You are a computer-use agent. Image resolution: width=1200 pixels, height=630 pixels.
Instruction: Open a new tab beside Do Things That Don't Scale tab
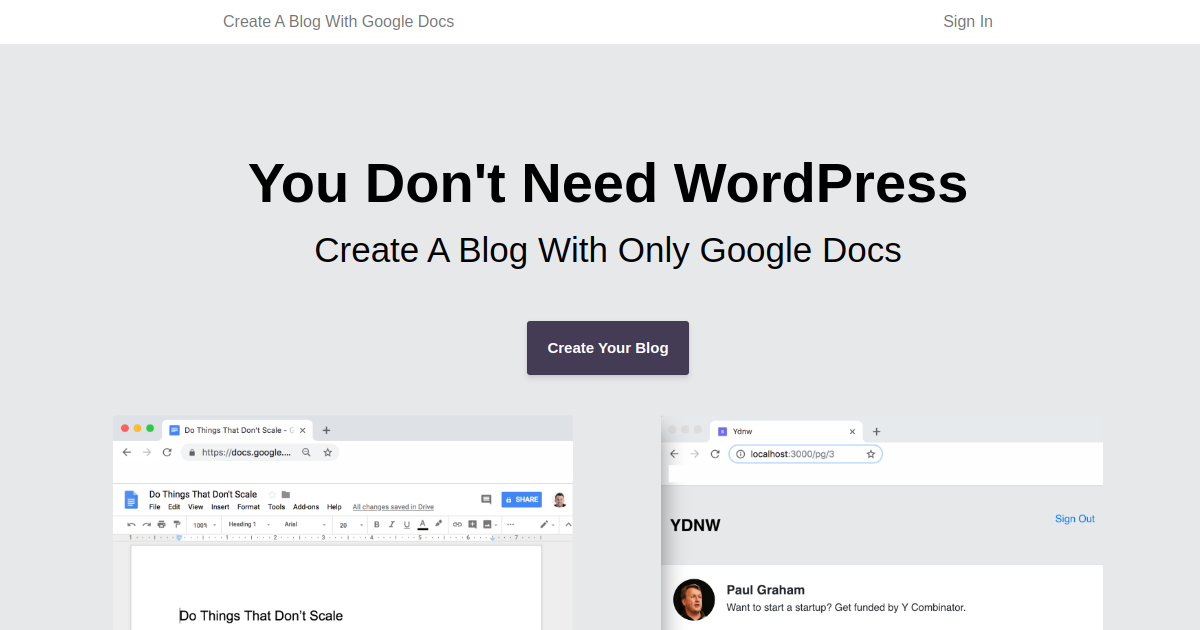tap(326, 430)
